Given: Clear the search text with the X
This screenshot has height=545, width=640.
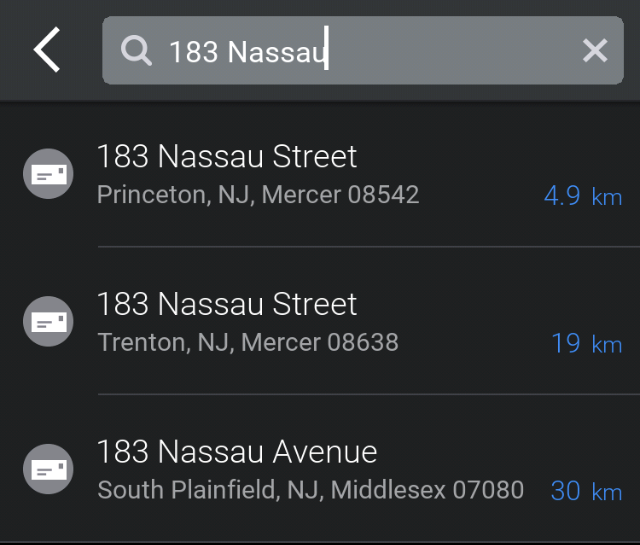Looking at the screenshot, I should point(595,50).
